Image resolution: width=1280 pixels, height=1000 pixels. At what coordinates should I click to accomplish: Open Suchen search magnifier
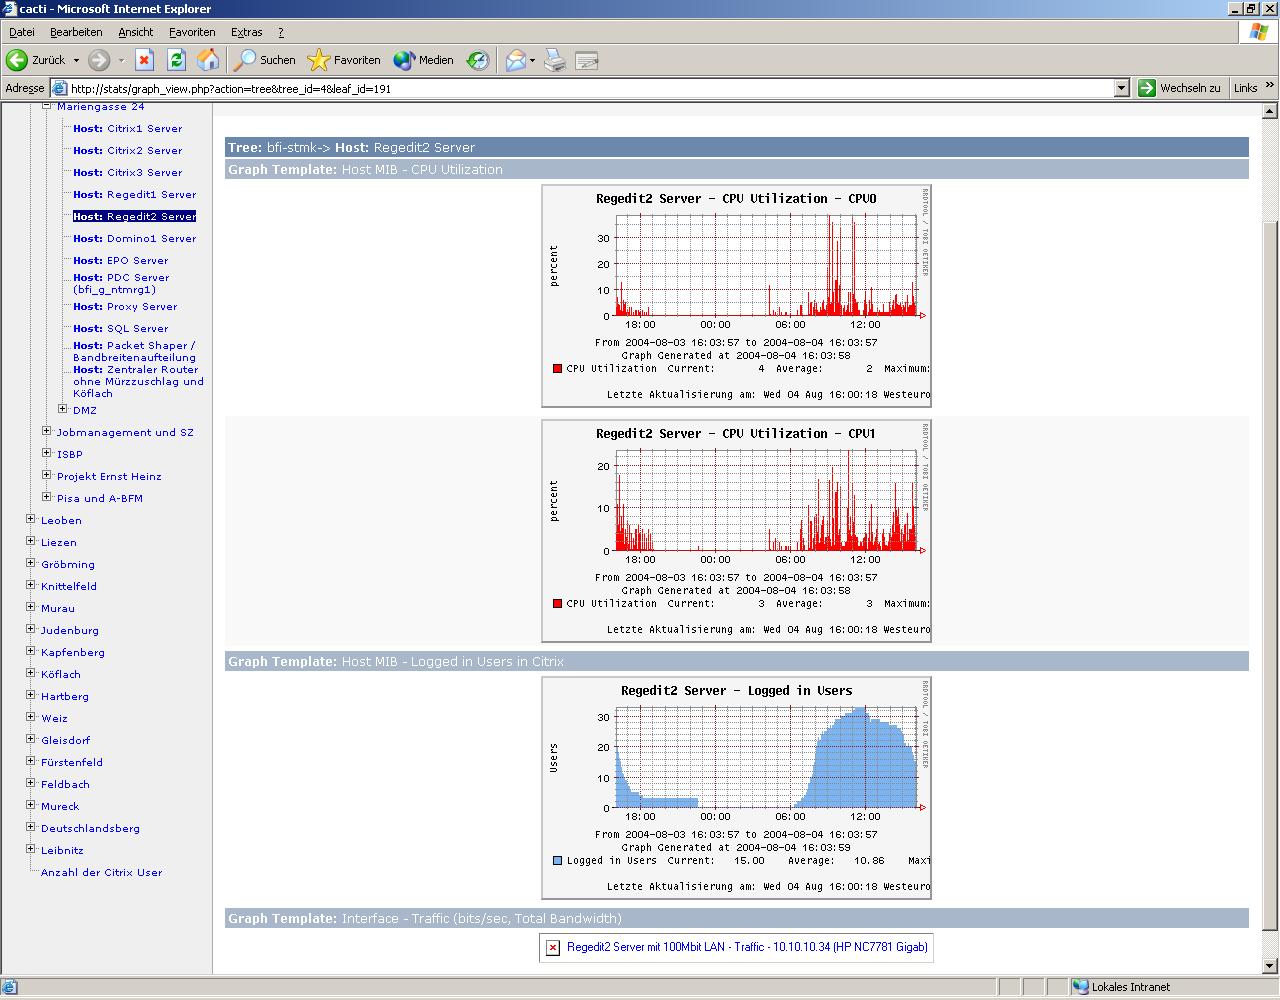click(x=265, y=60)
